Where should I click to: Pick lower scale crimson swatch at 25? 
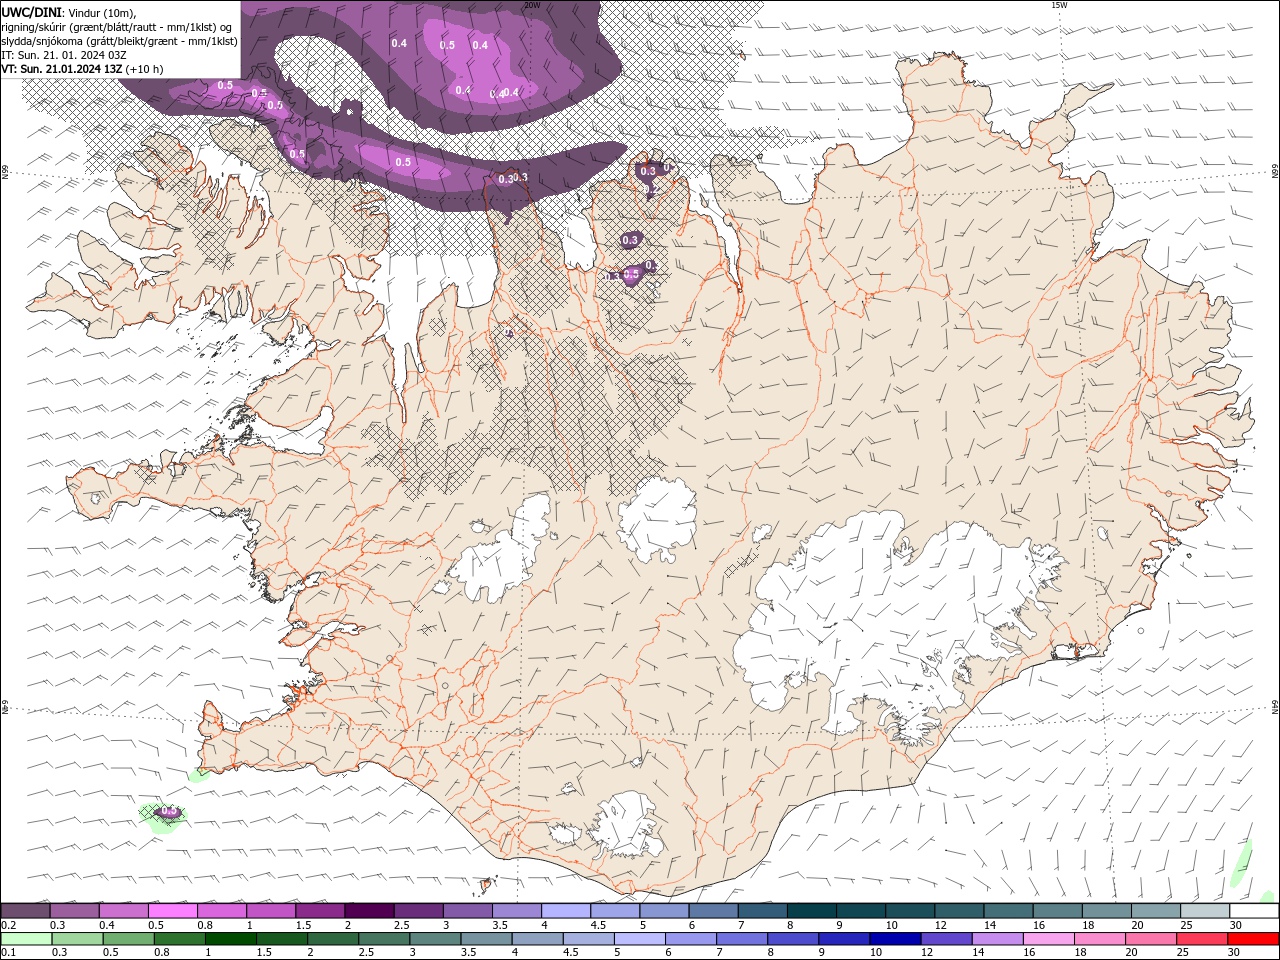[x=1201, y=939]
